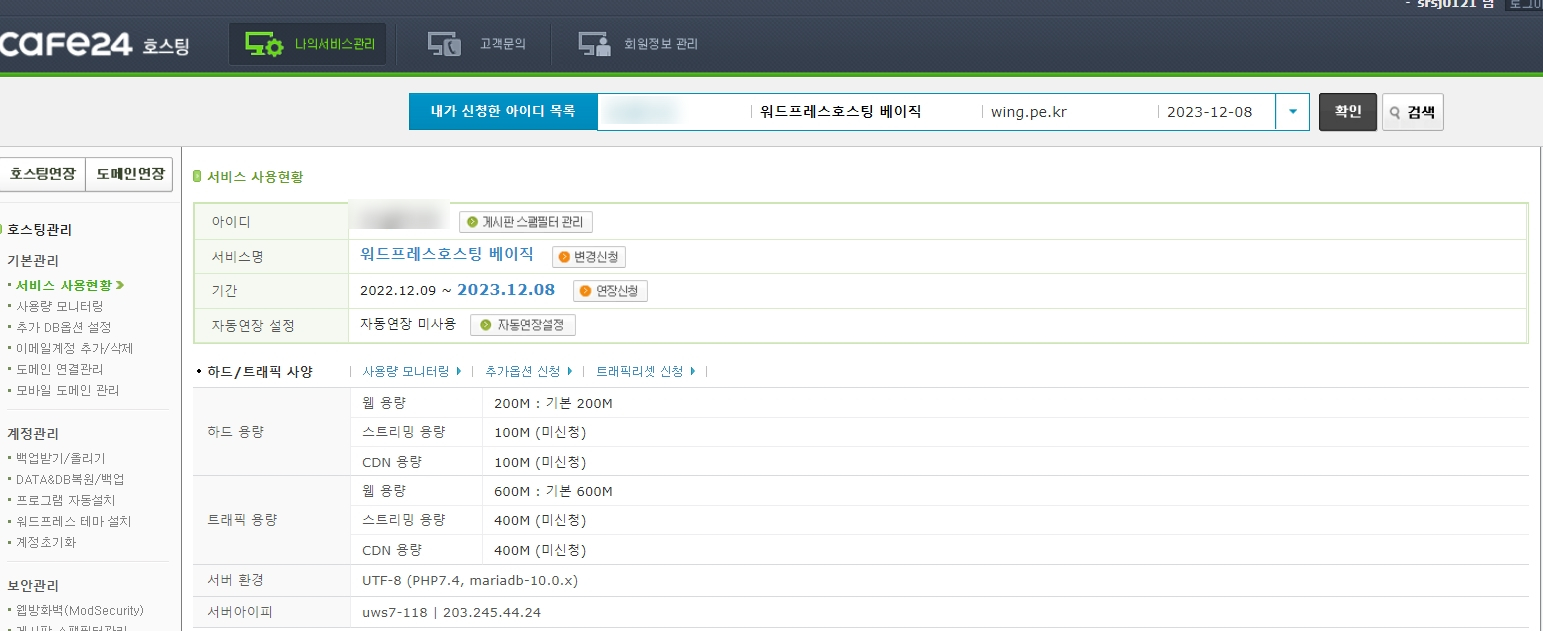Select 사용량 모니터링 in sidebar
Screen dimensions: 1543x631
click(x=59, y=306)
